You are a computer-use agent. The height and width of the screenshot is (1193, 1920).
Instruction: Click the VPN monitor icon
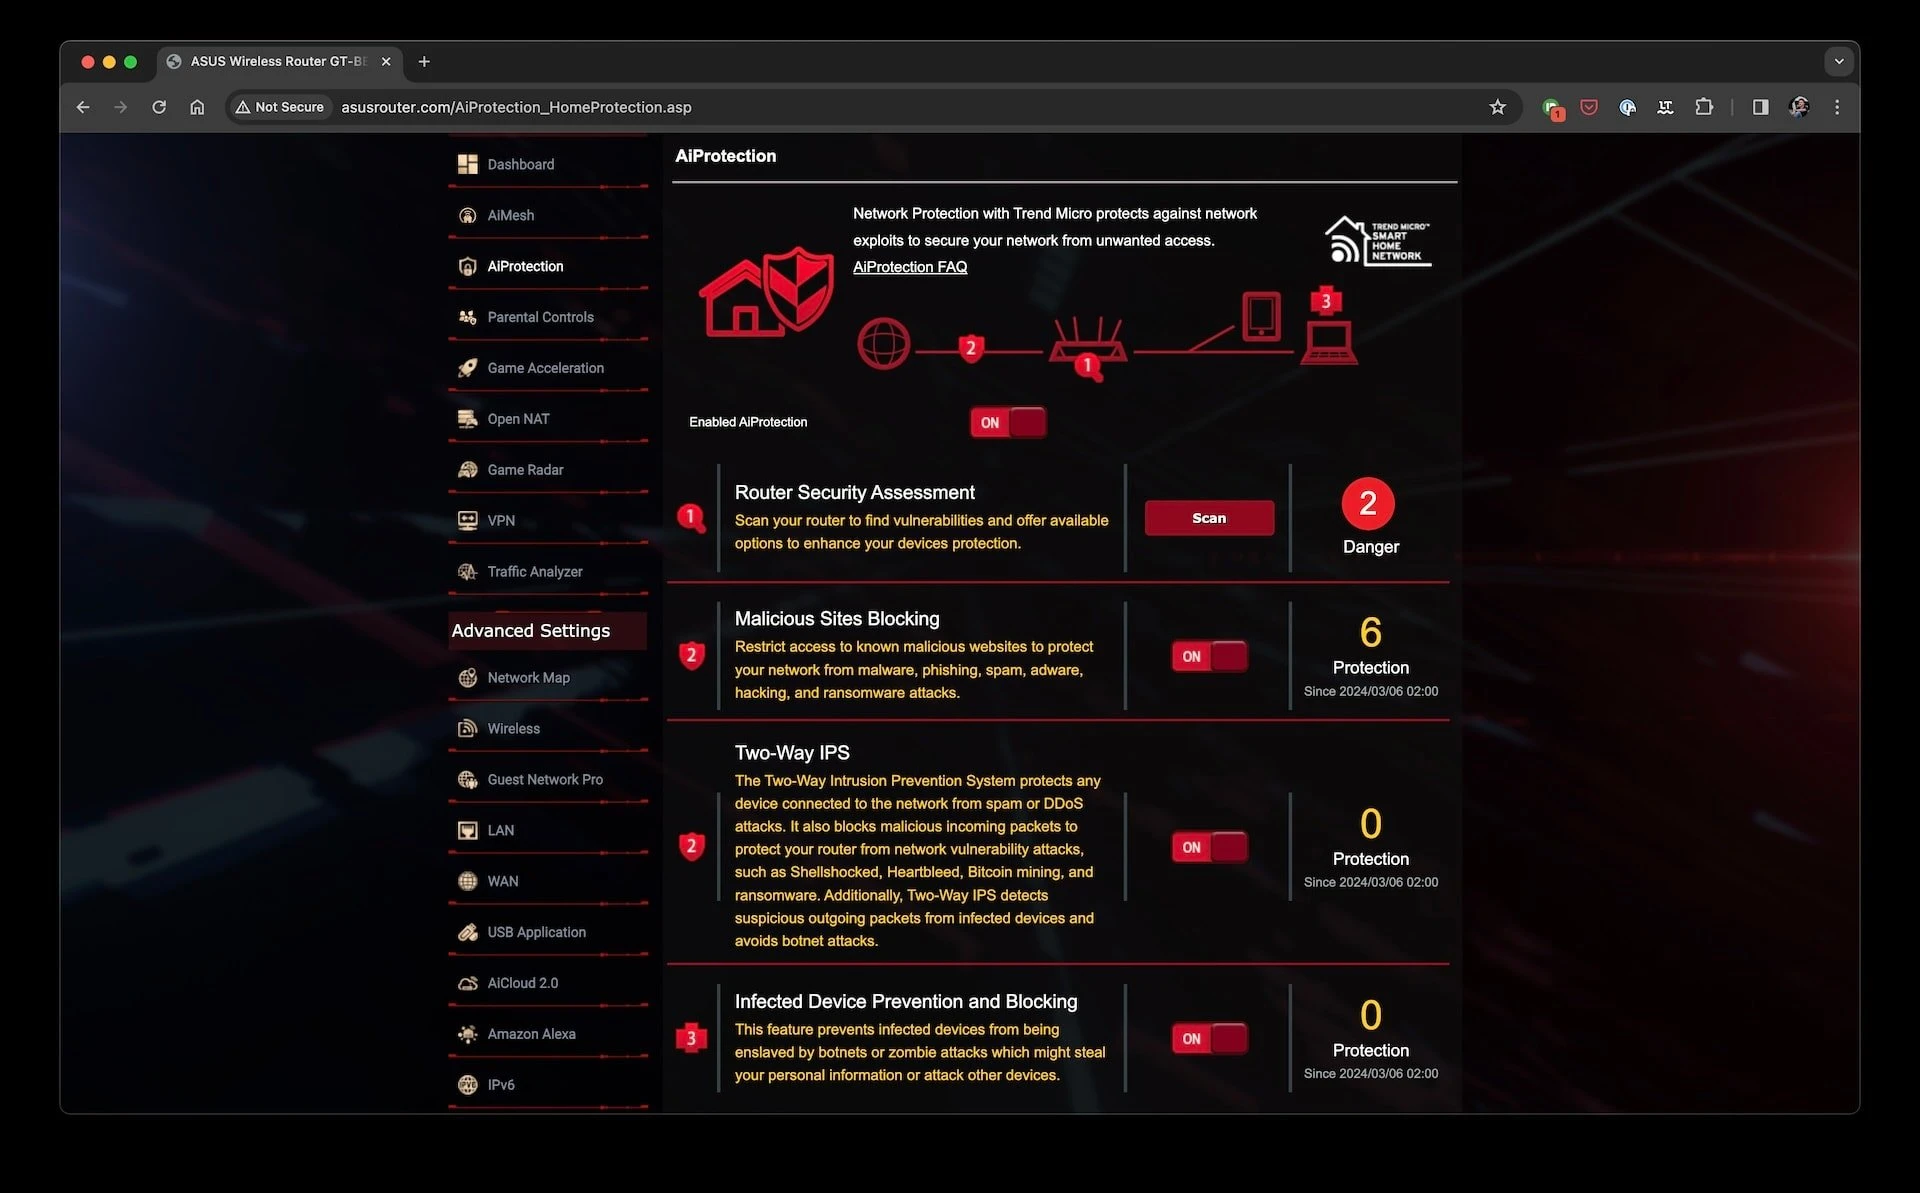pyautogui.click(x=467, y=521)
